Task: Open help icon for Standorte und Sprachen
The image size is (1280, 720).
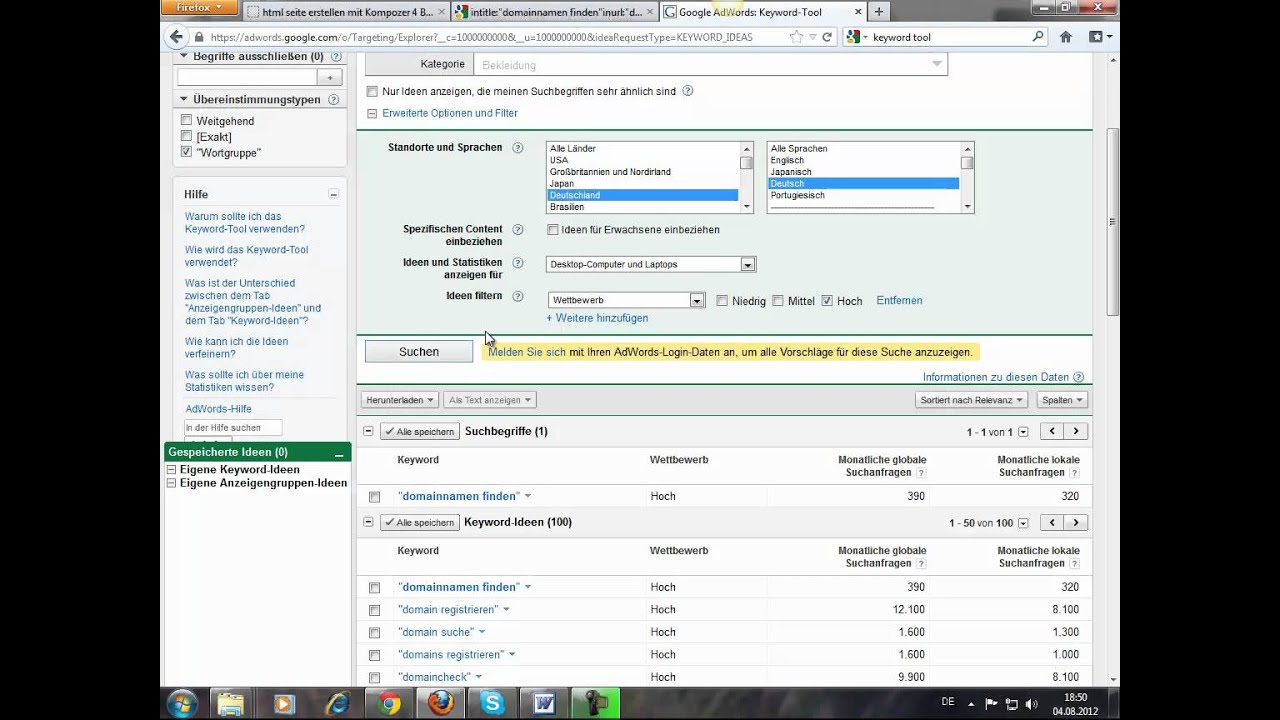Action: (x=517, y=148)
